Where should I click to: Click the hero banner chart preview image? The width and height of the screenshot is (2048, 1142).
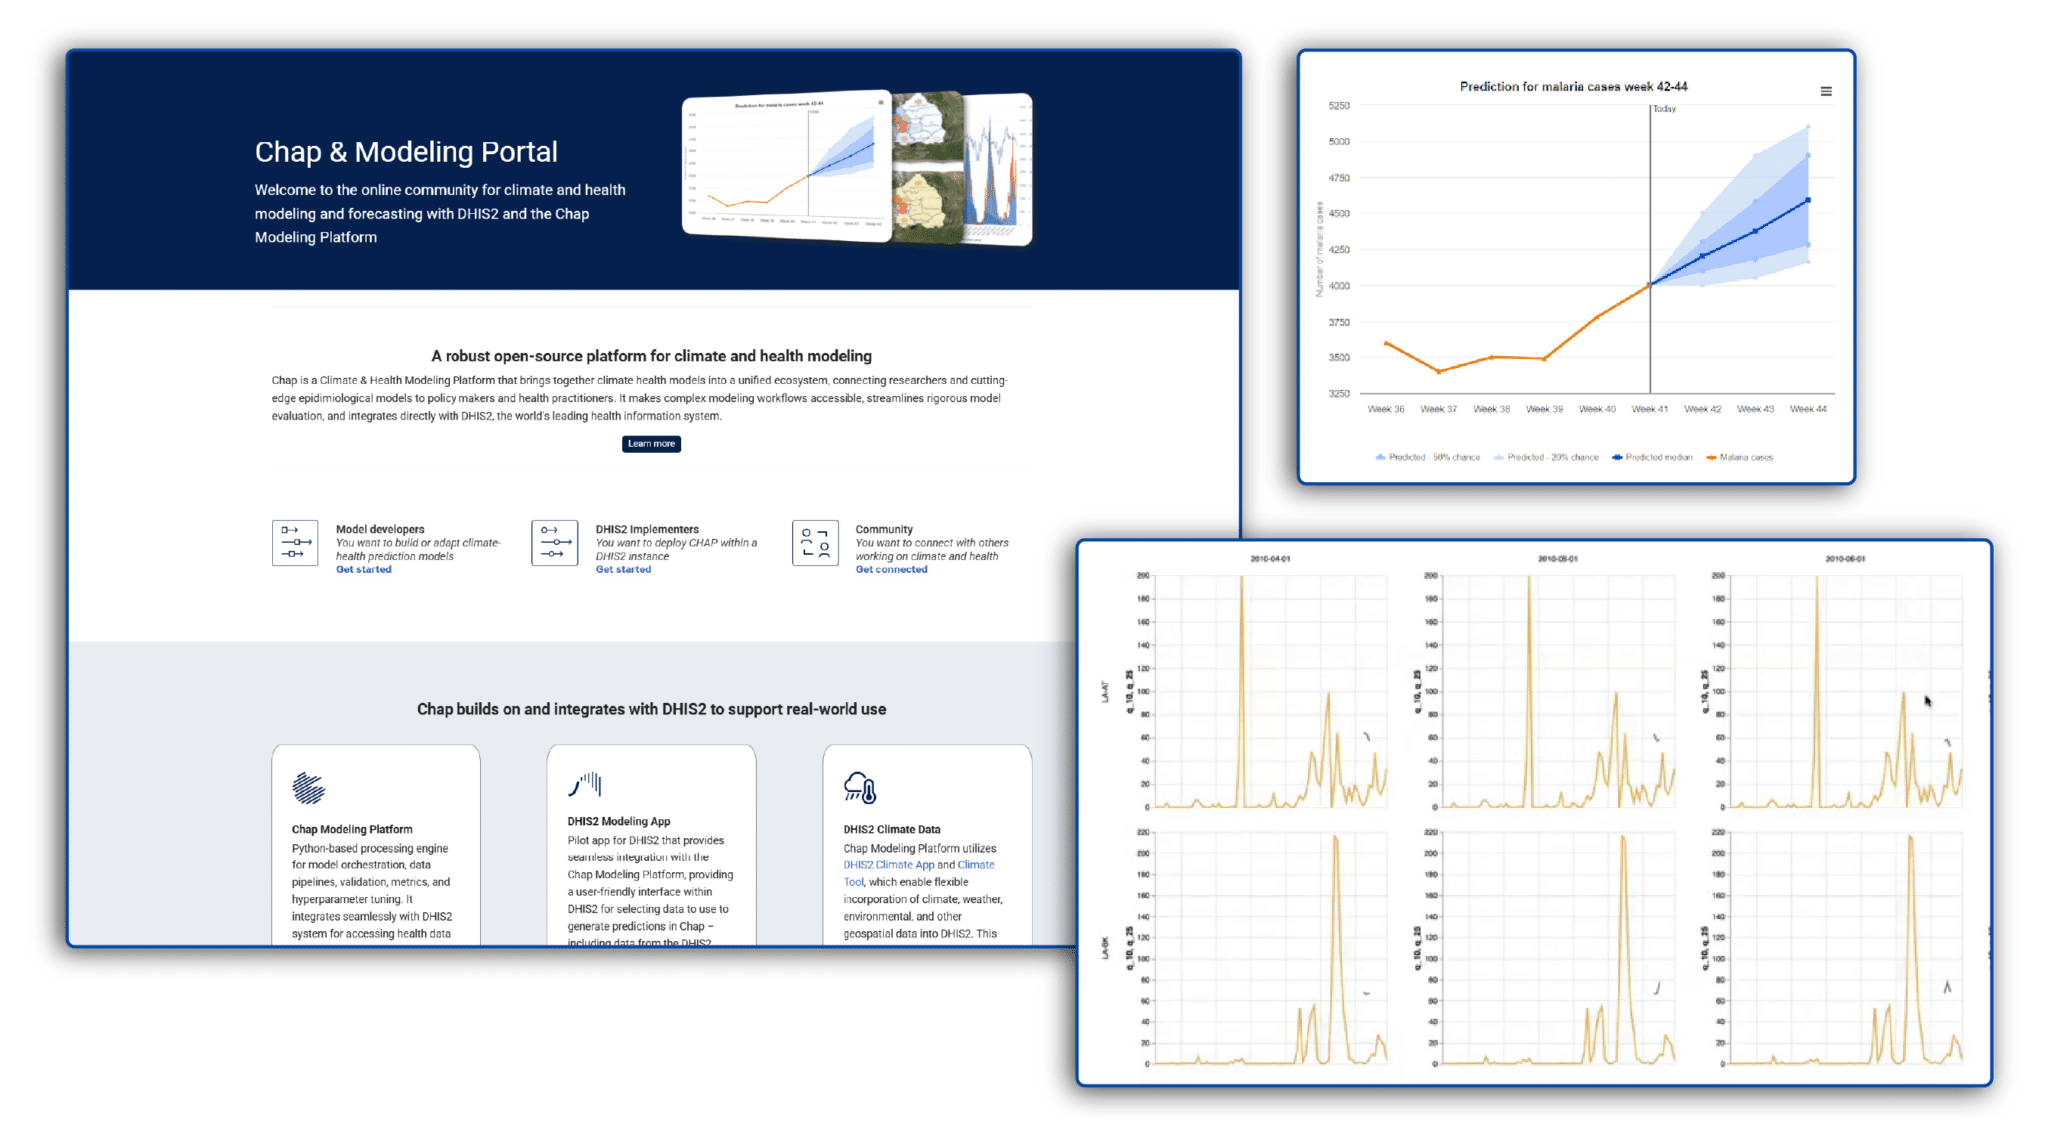[x=786, y=166]
